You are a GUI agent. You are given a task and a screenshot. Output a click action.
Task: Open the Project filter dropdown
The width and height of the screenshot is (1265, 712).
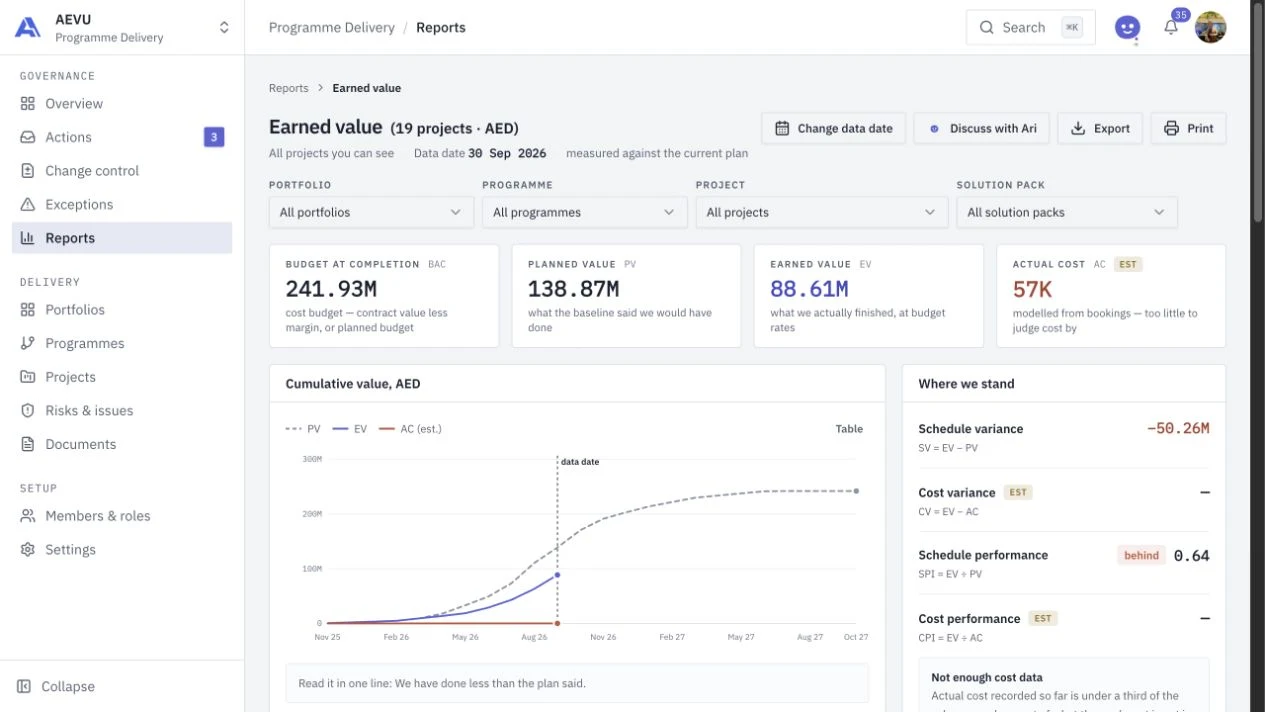coord(821,212)
